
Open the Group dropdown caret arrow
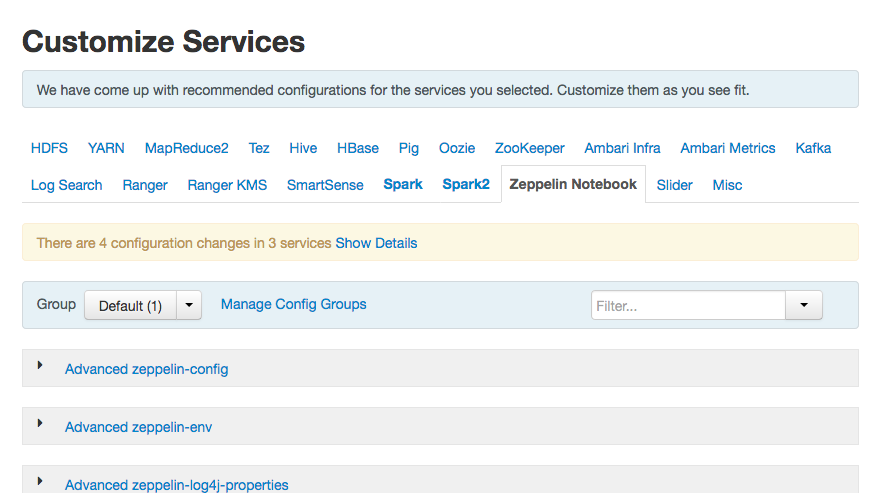click(189, 306)
